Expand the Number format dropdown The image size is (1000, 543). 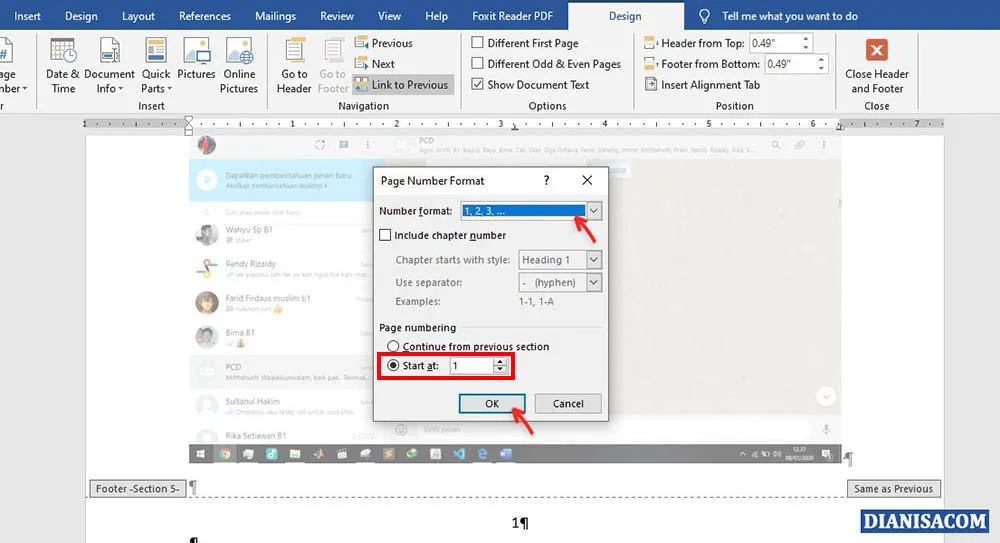pos(594,211)
